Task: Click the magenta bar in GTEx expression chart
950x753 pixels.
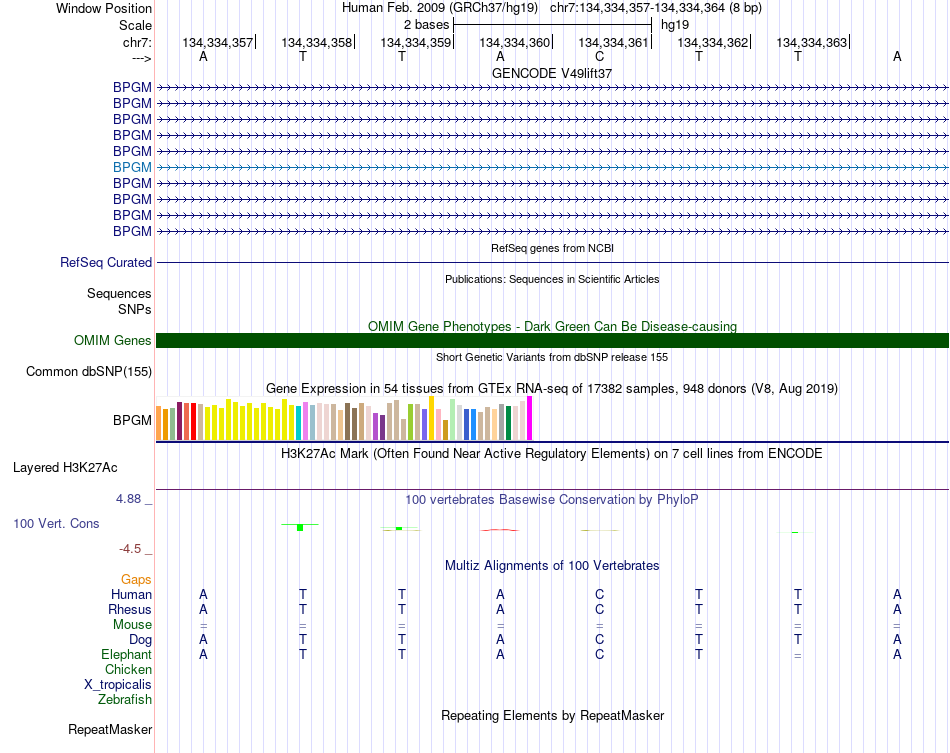Action: point(530,418)
